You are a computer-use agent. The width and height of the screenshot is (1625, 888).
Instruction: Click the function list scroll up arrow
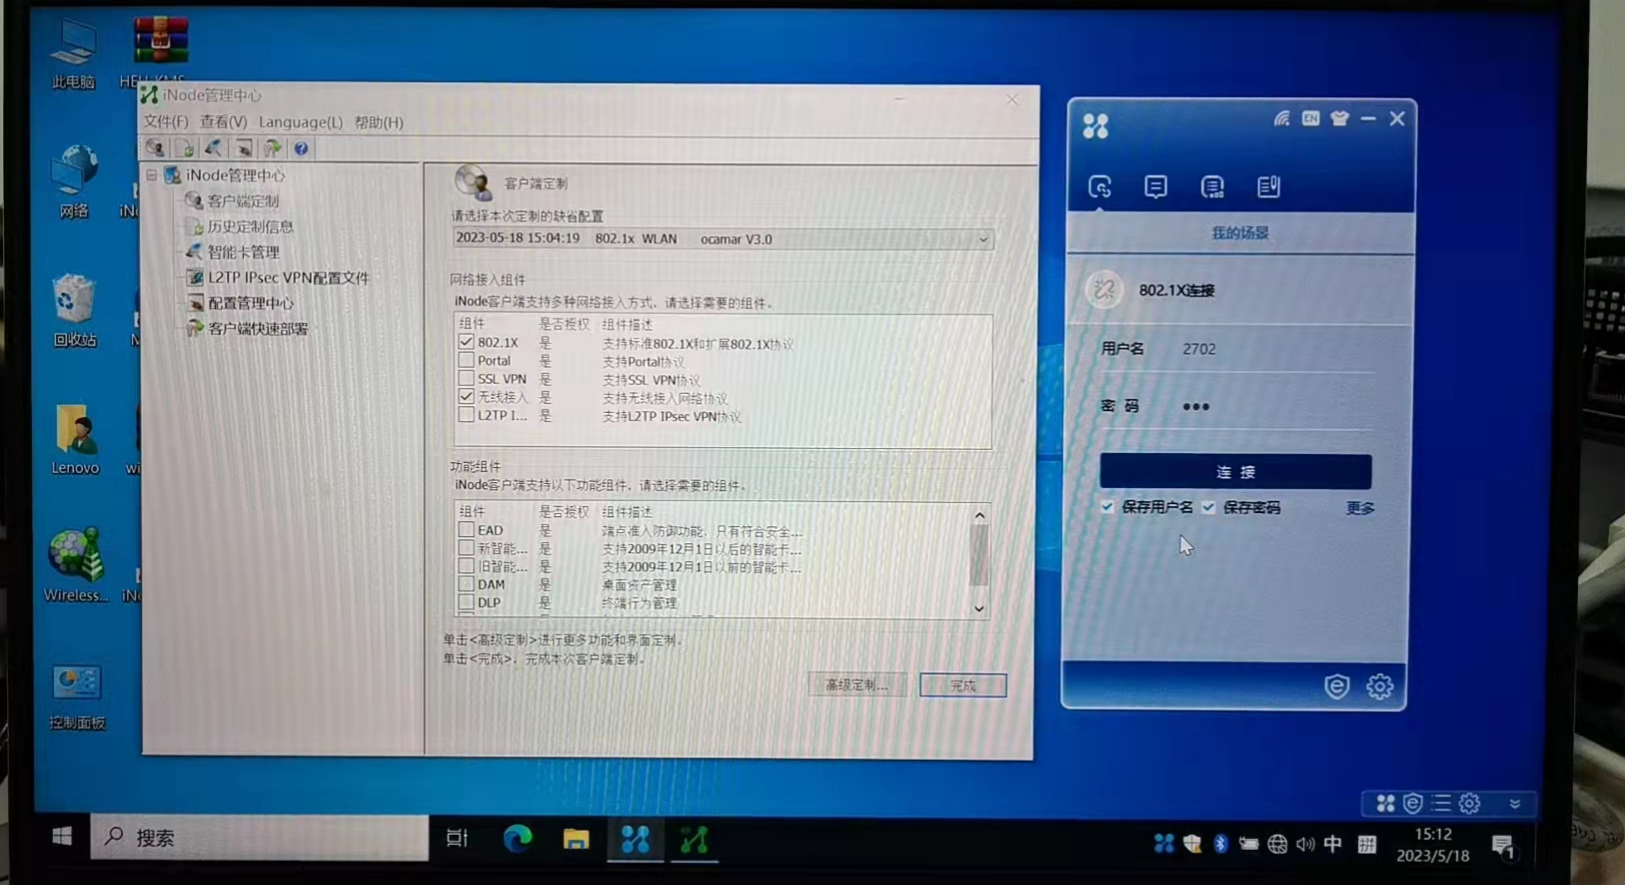(980, 515)
